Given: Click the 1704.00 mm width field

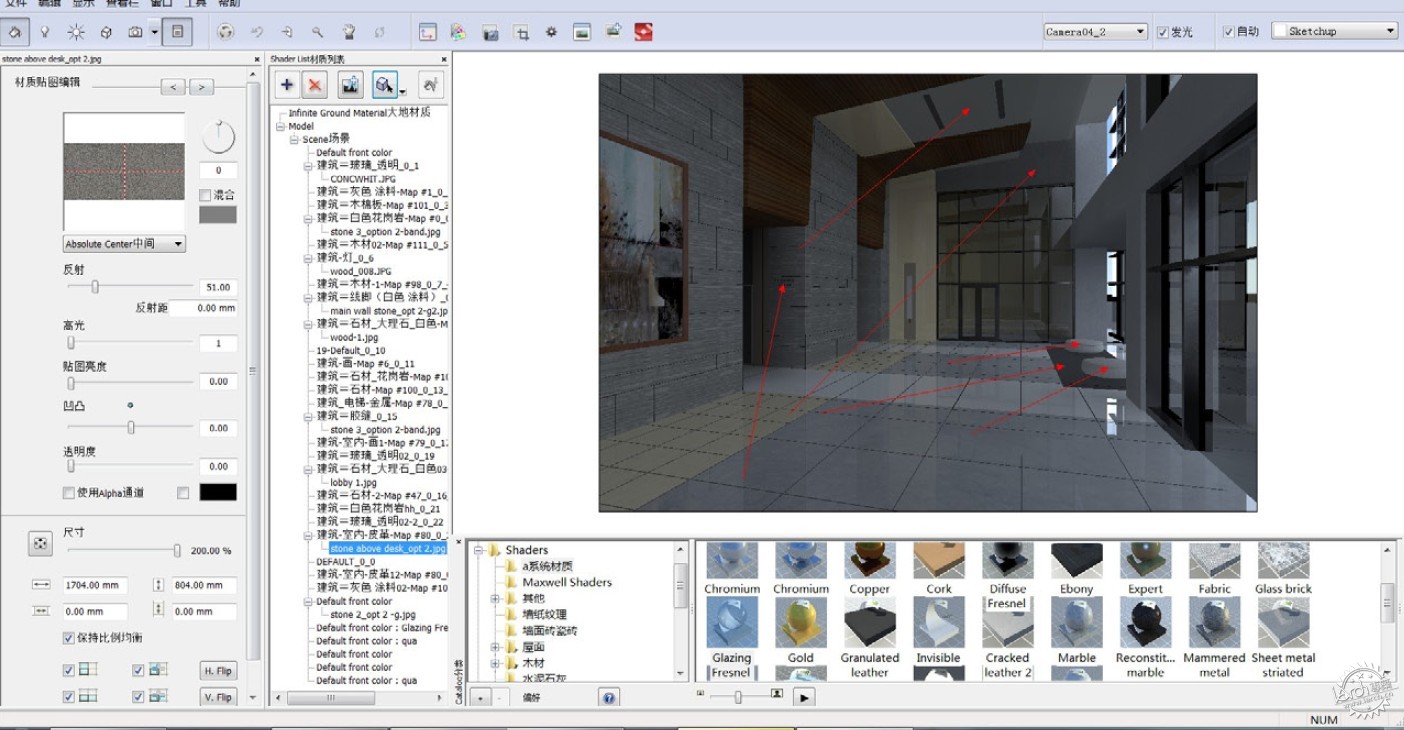Looking at the screenshot, I should [94, 585].
